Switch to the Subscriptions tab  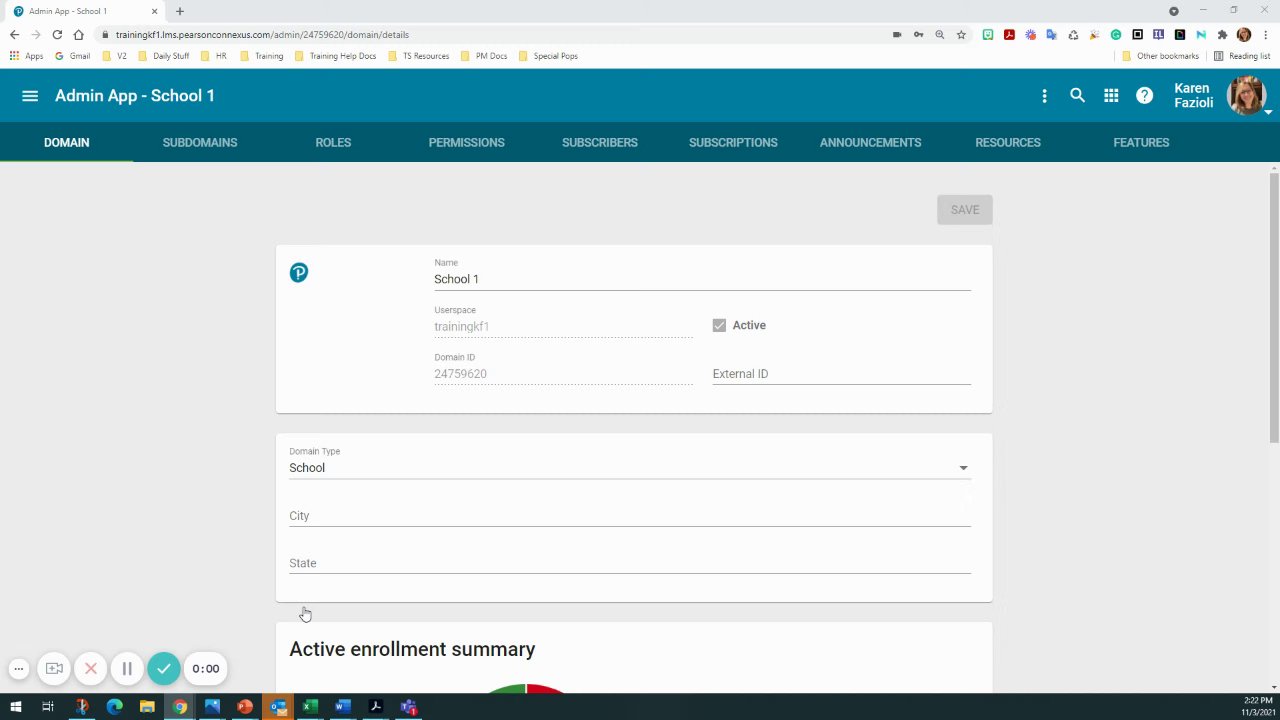click(733, 142)
